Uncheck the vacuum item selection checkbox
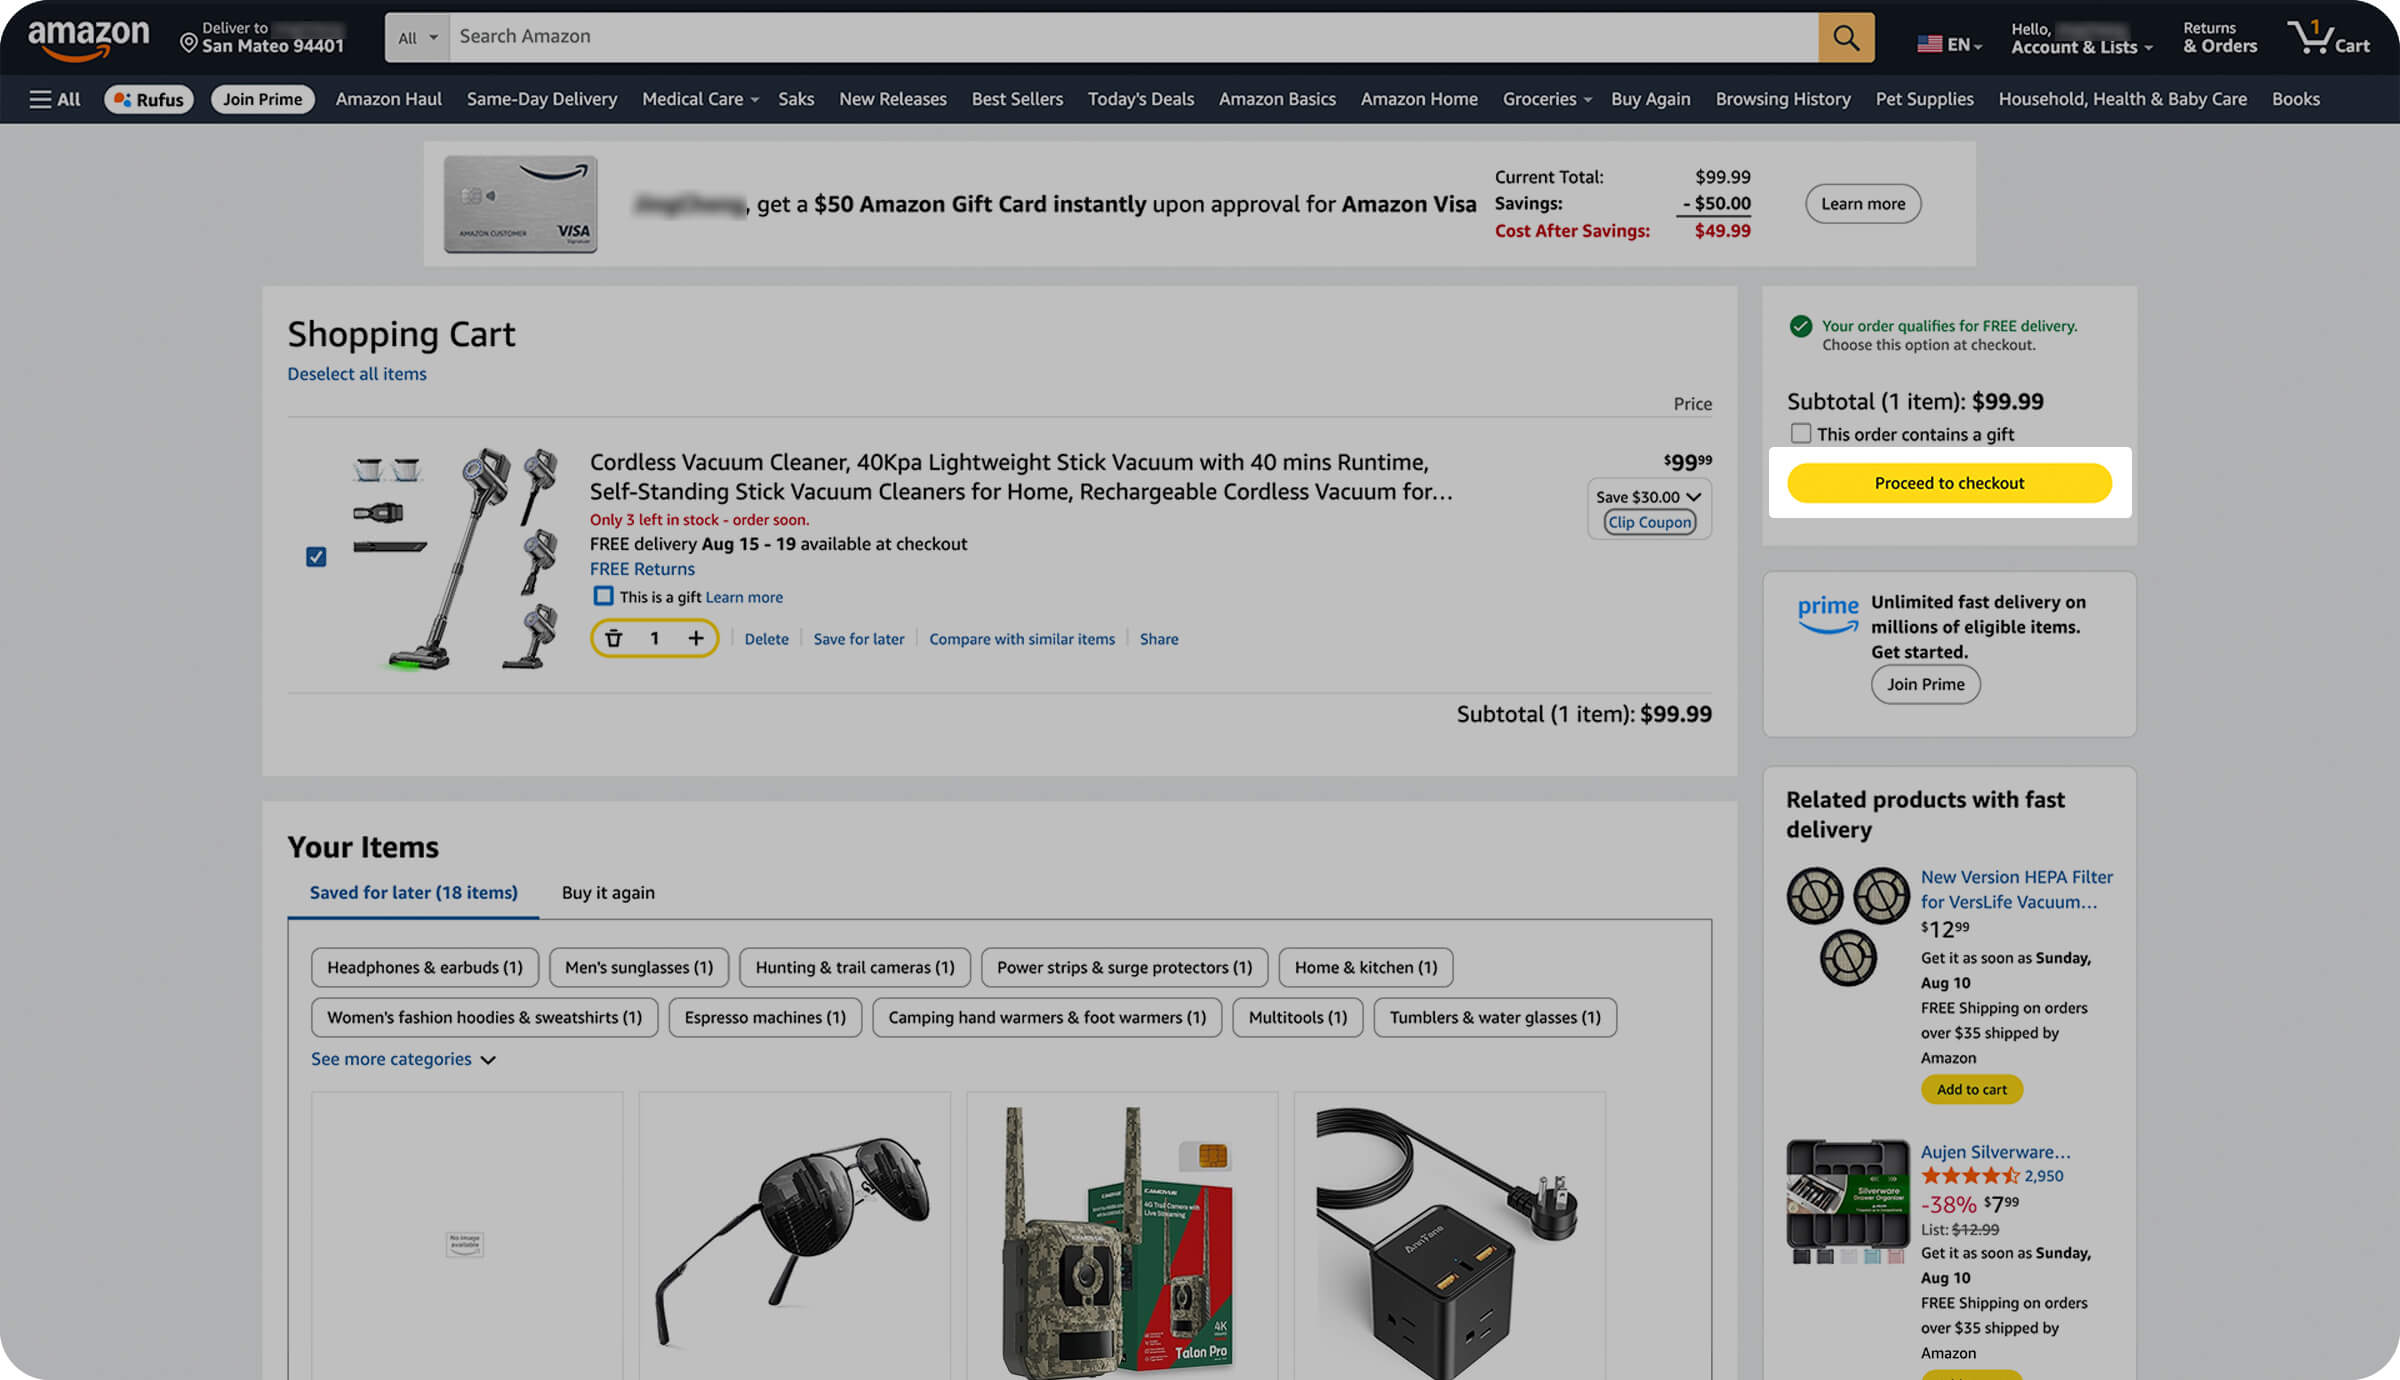Screen dimensions: 2400x1380 pyautogui.click(x=316, y=557)
